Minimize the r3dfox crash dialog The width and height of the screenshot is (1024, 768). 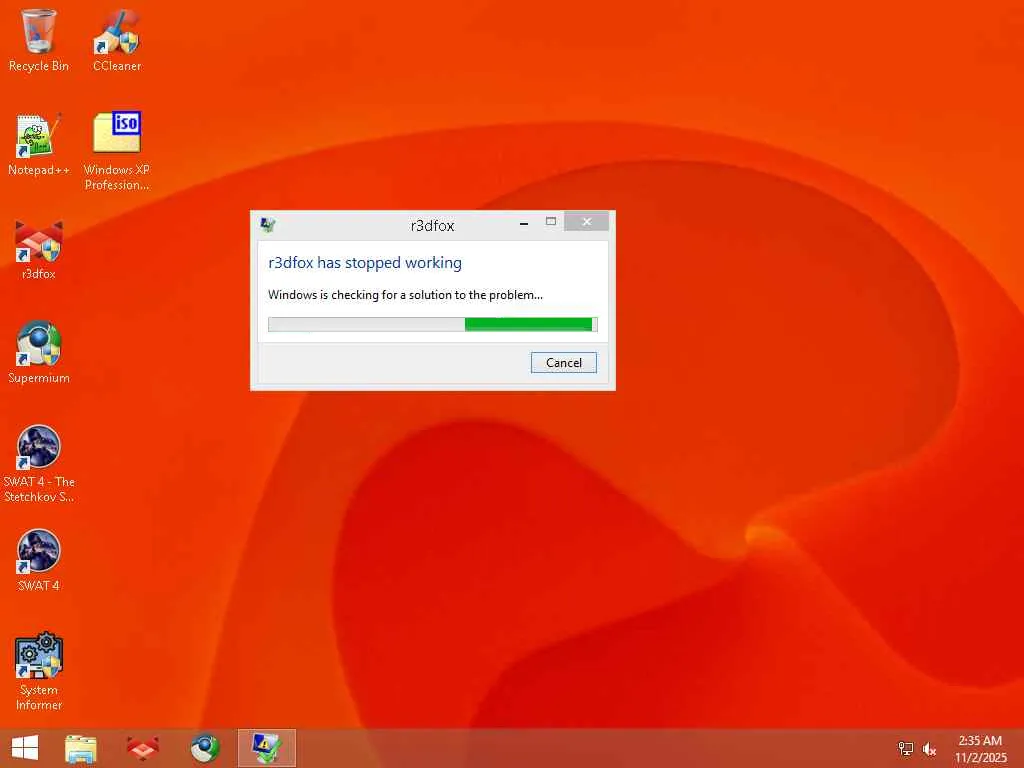click(524, 223)
